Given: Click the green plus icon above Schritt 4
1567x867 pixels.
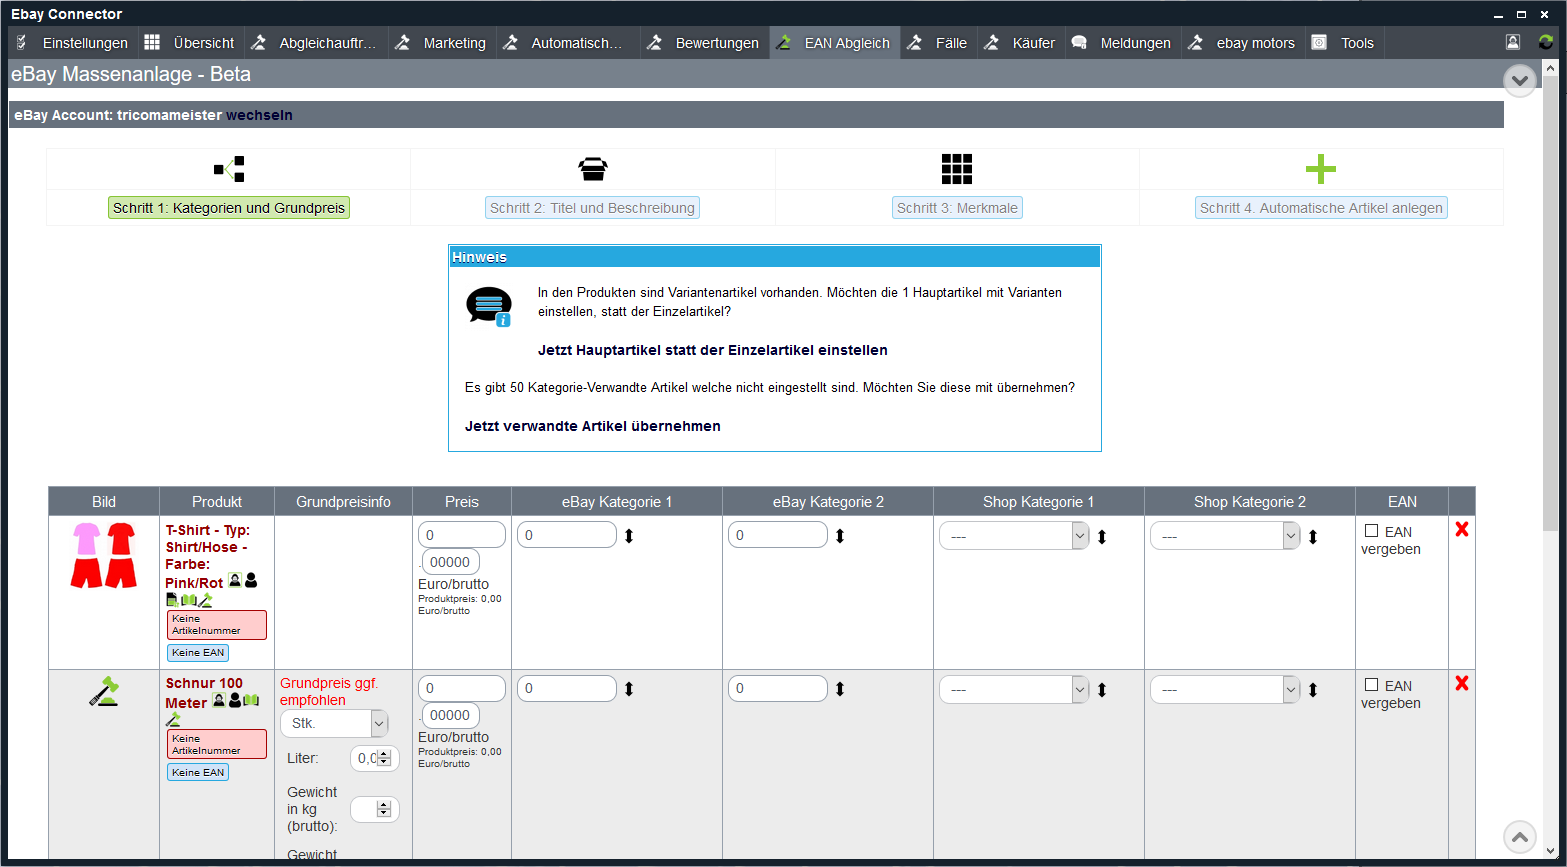Looking at the screenshot, I should 1321,169.
